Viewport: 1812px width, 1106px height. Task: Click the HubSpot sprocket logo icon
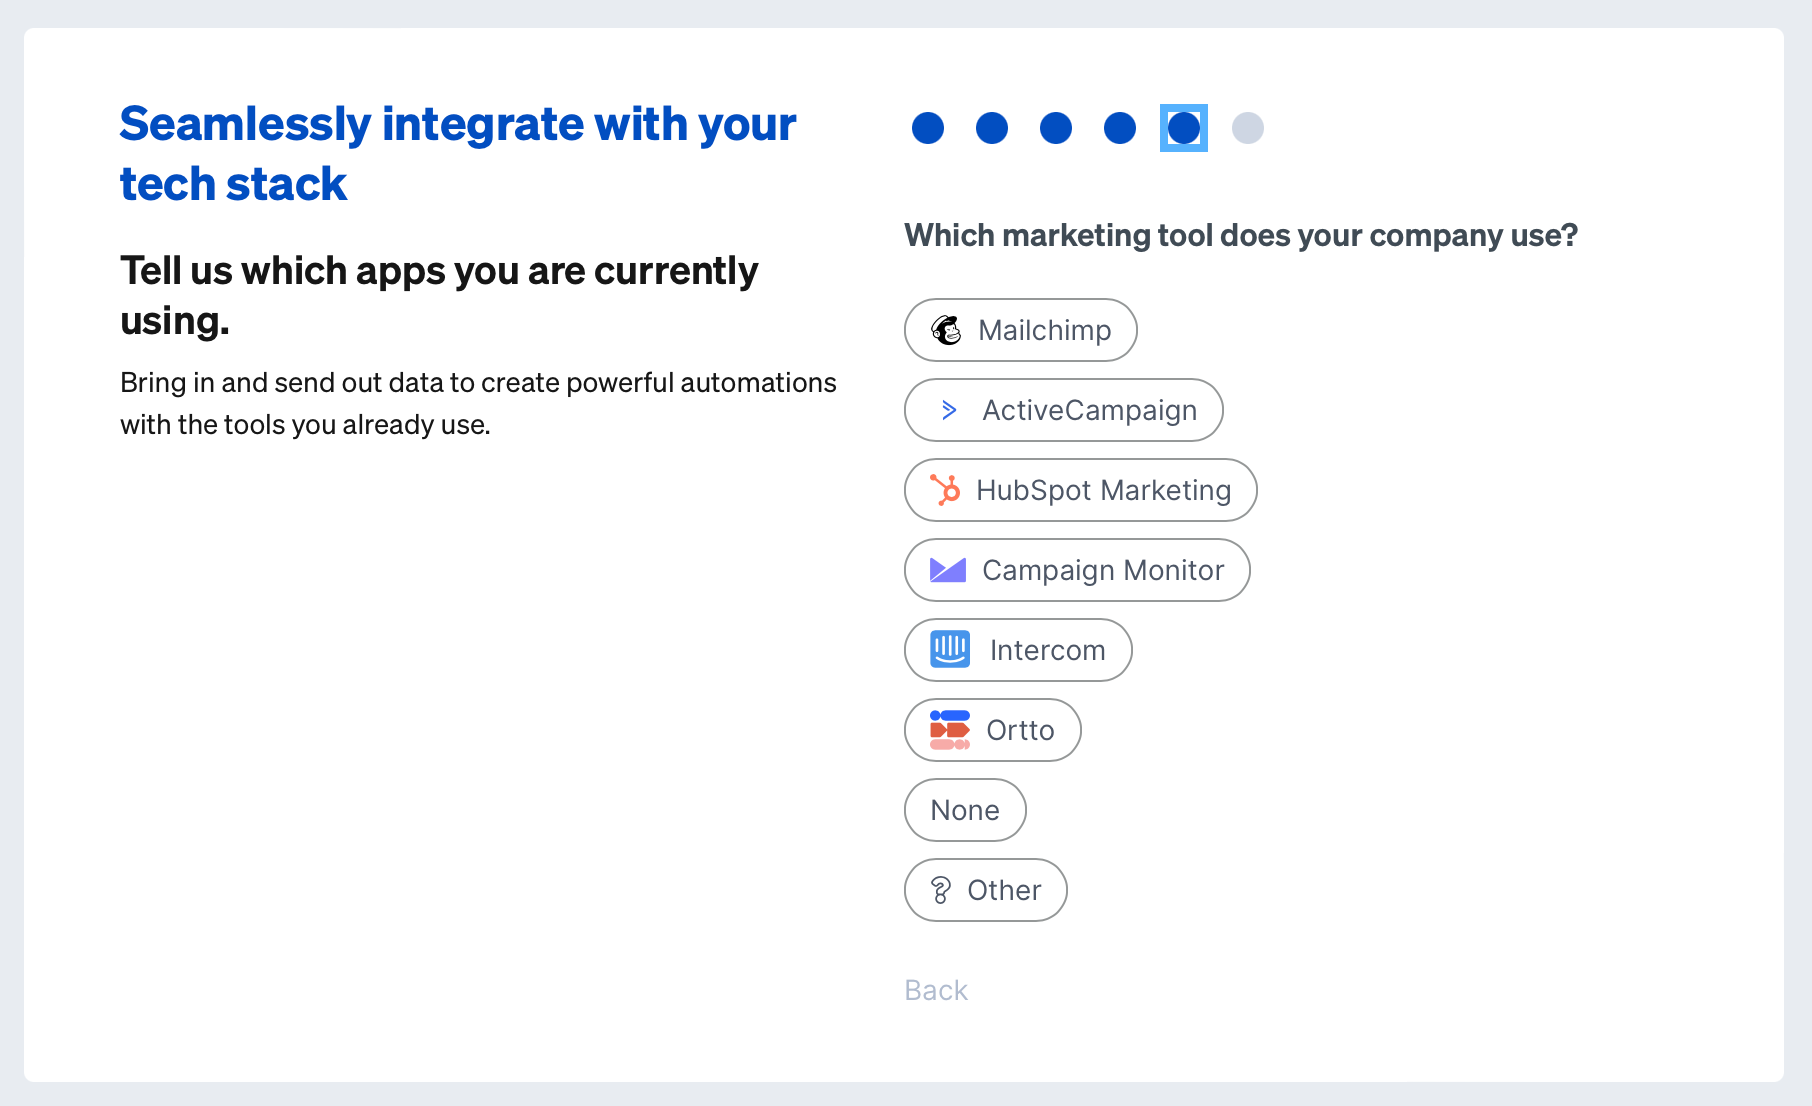pyautogui.click(x=945, y=490)
